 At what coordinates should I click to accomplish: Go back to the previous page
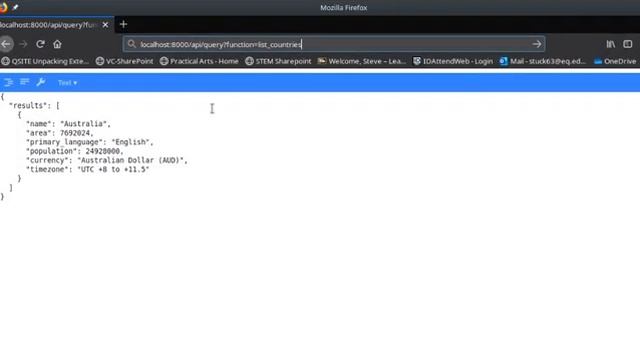[6, 44]
